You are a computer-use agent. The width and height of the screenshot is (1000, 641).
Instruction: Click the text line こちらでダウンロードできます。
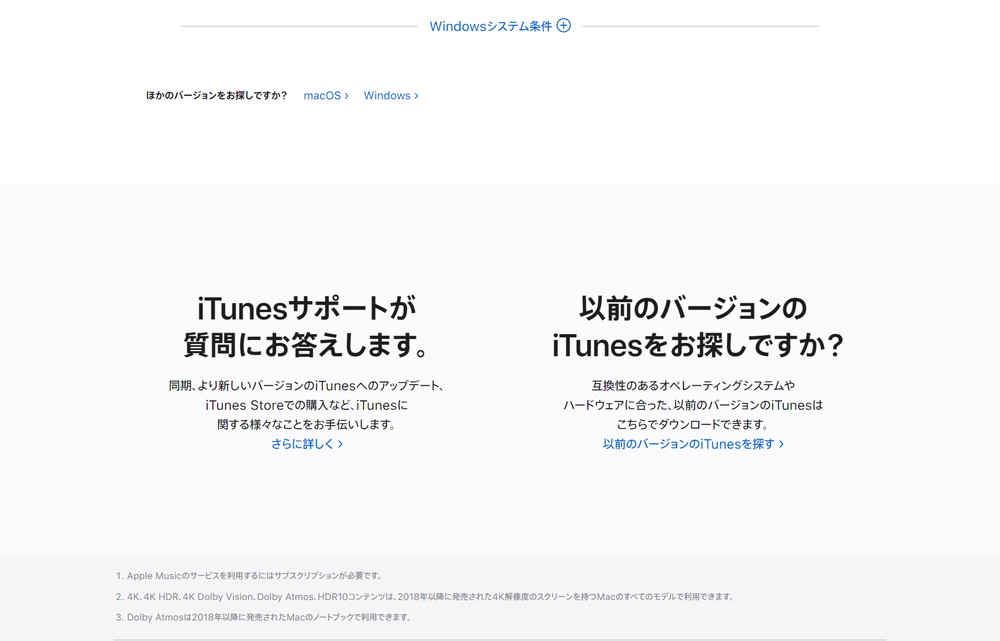click(x=693, y=425)
